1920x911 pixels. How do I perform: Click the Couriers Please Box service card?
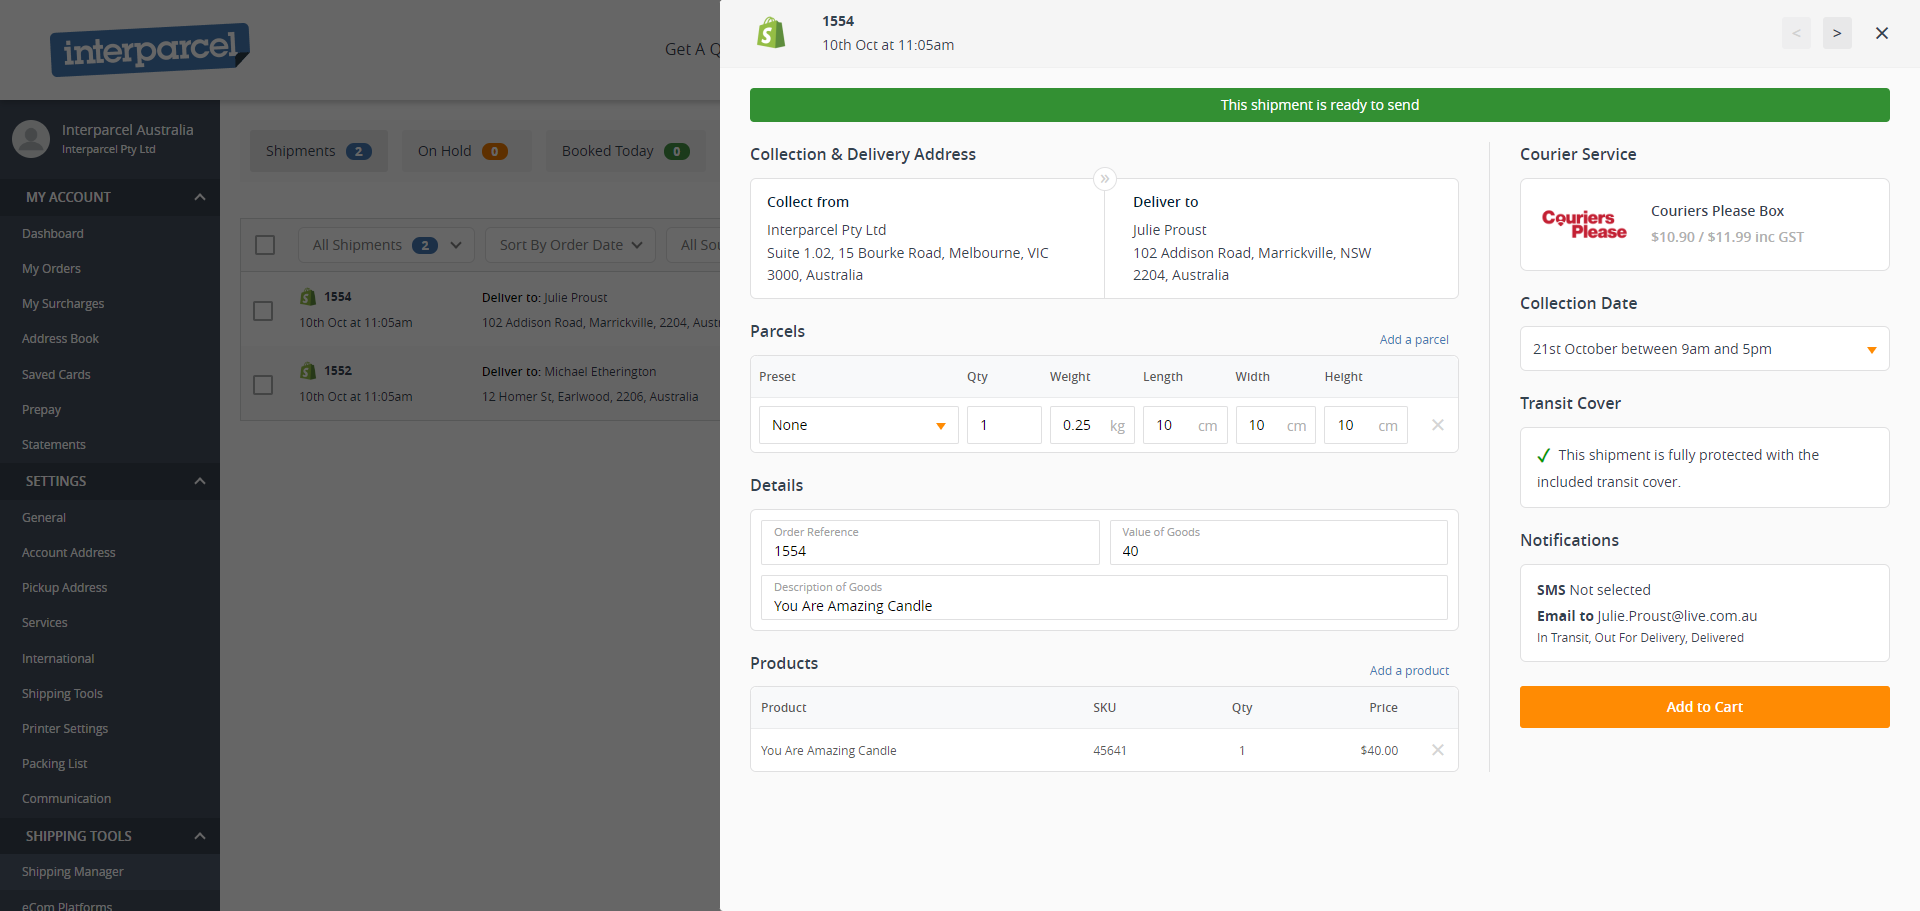pyautogui.click(x=1704, y=224)
